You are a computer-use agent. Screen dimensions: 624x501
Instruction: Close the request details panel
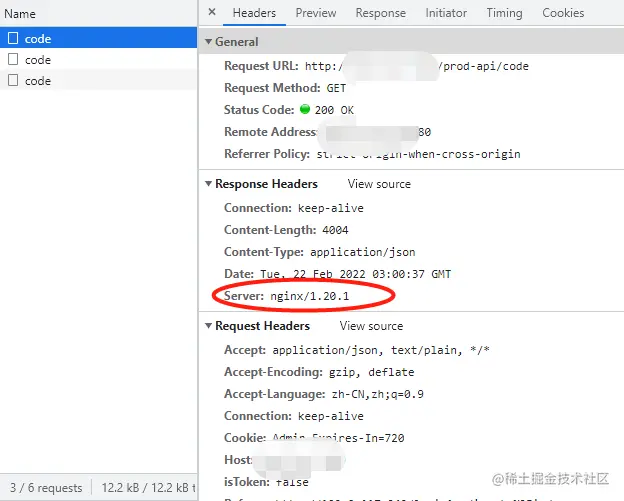tap(212, 12)
